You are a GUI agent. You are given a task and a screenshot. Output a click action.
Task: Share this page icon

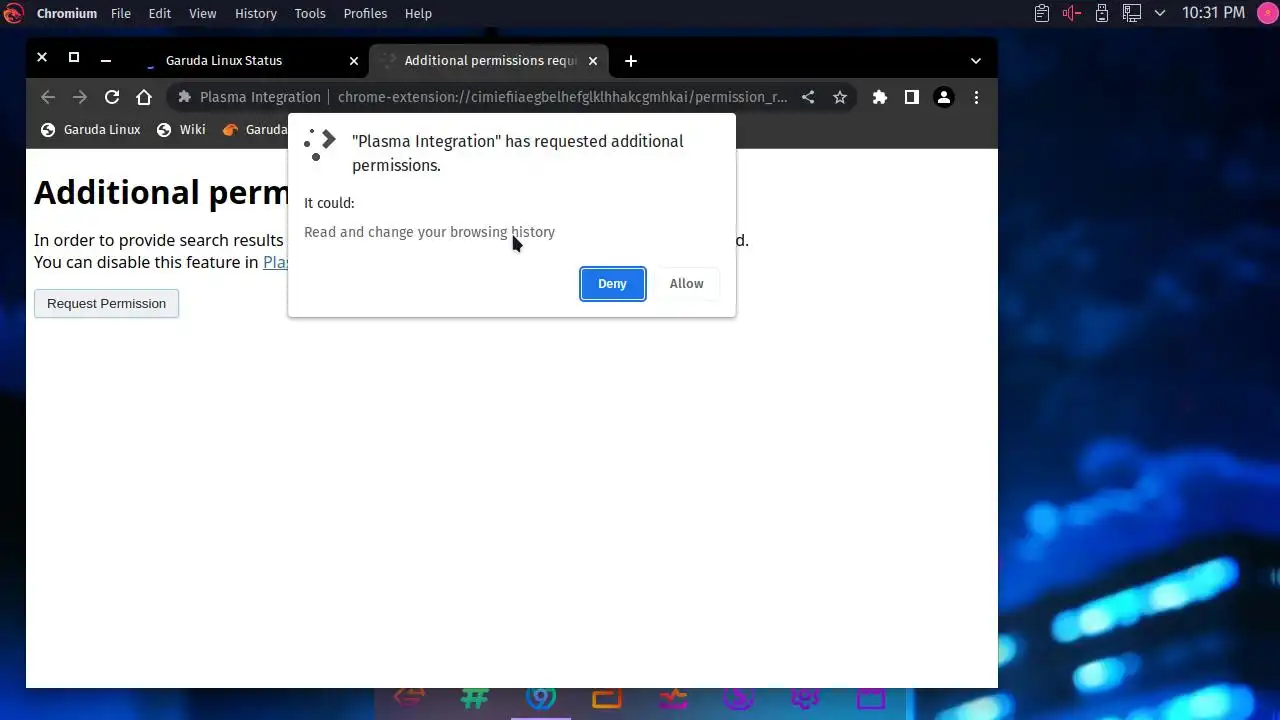click(x=808, y=97)
